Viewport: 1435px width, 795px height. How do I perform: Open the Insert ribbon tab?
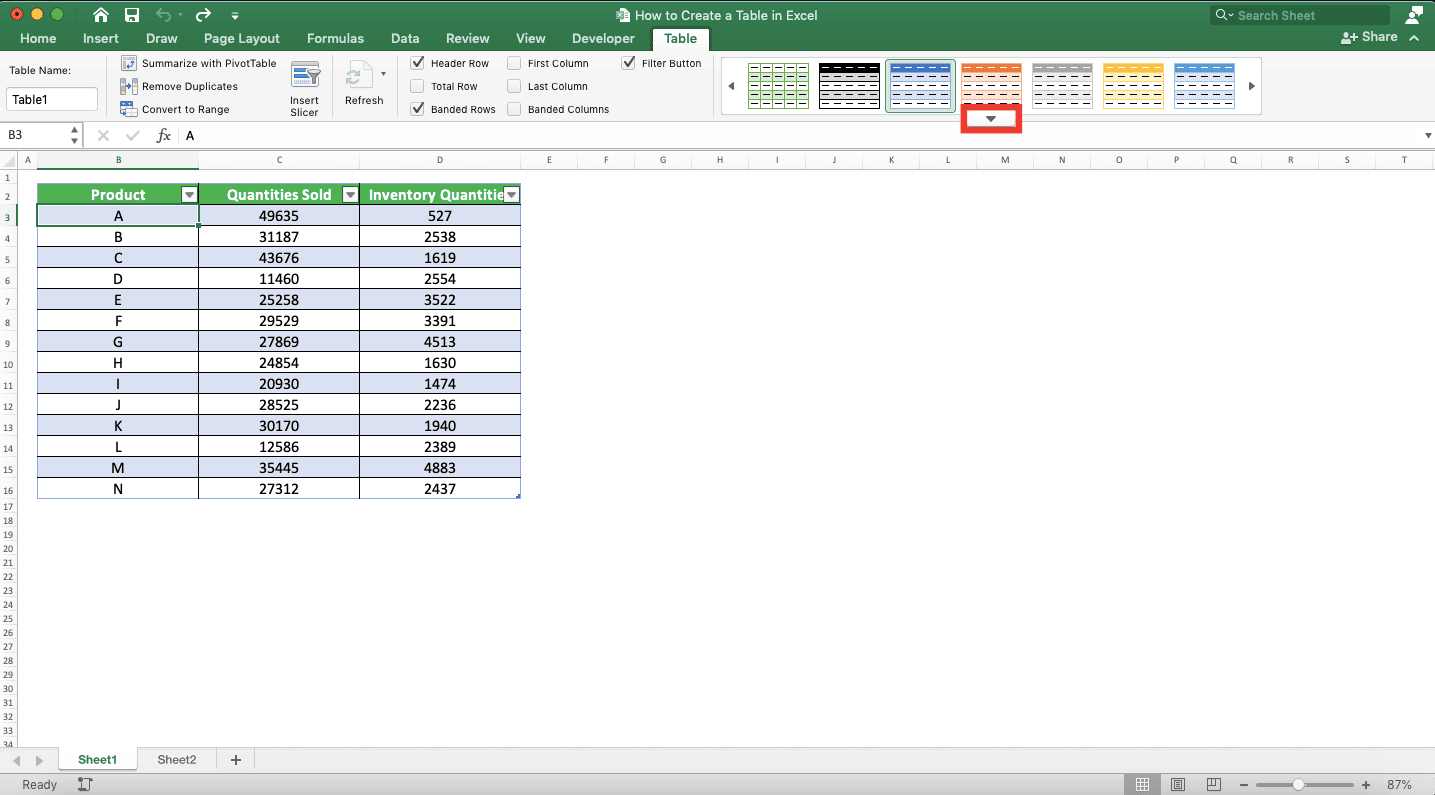pyautogui.click(x=101, y=38)
